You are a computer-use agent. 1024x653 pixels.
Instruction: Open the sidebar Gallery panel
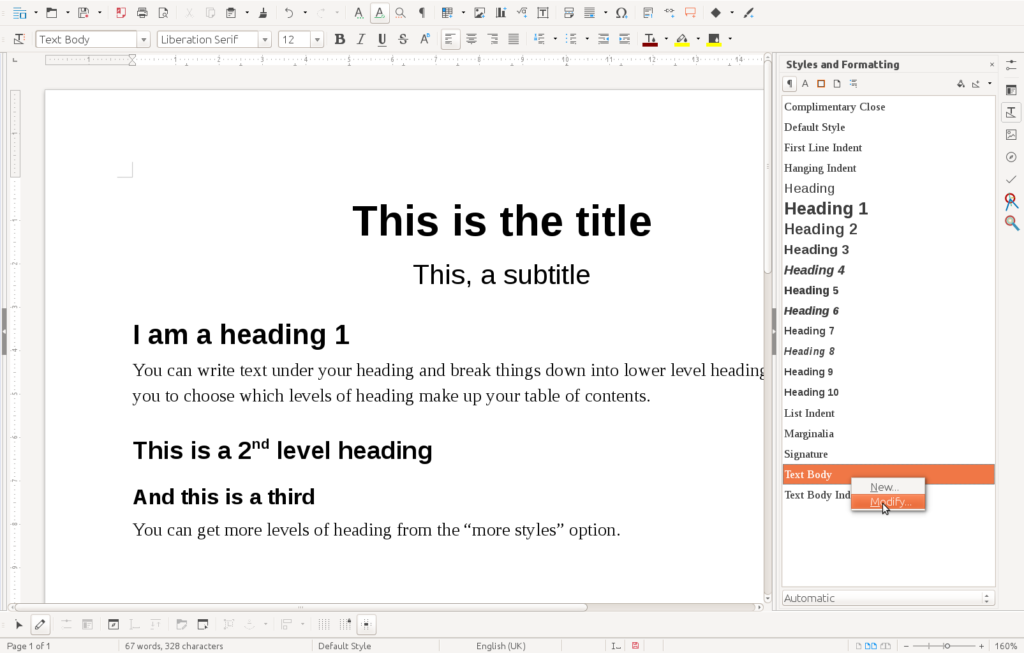[1011, 135]
